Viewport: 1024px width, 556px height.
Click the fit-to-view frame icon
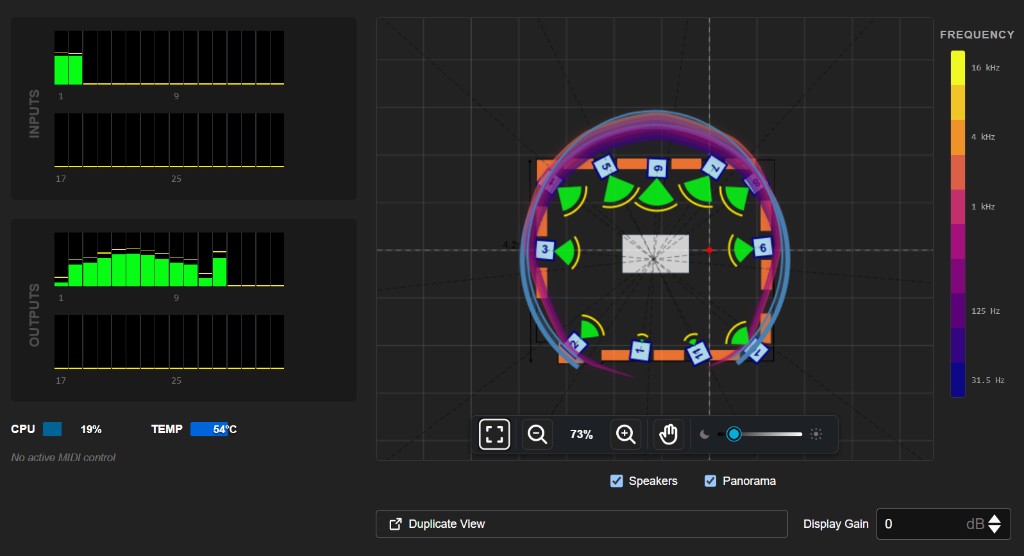point(494,434)
